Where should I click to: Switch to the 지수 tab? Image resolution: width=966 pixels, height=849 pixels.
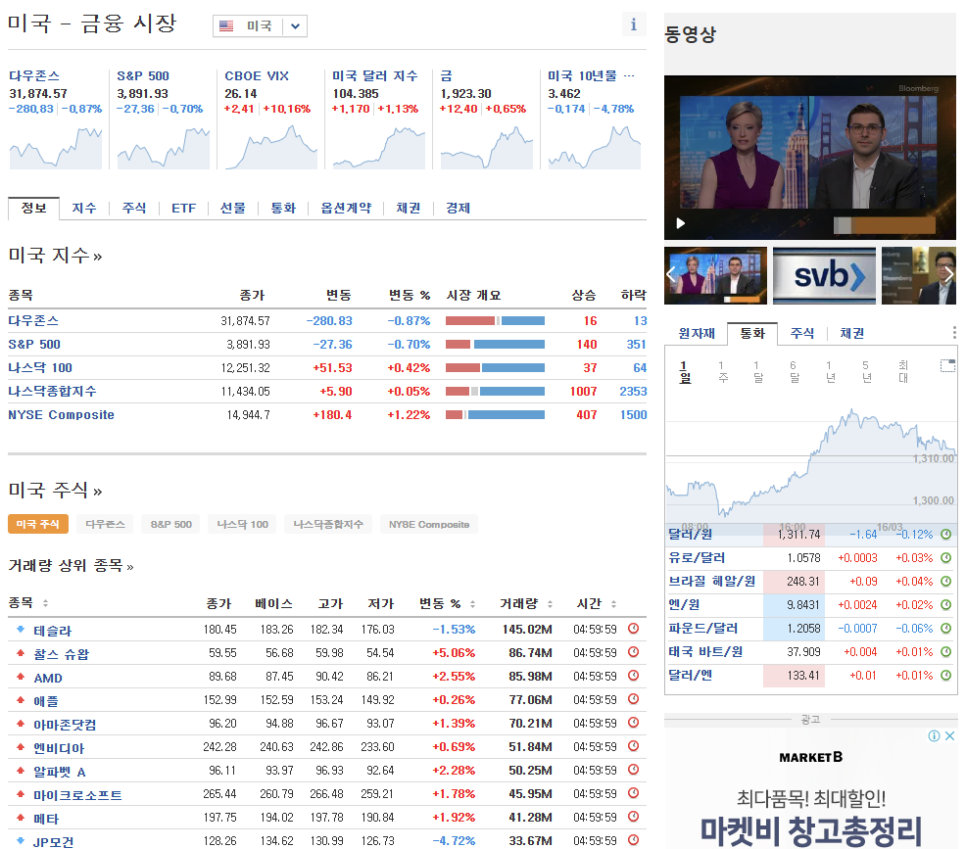[x=84, y=208]
